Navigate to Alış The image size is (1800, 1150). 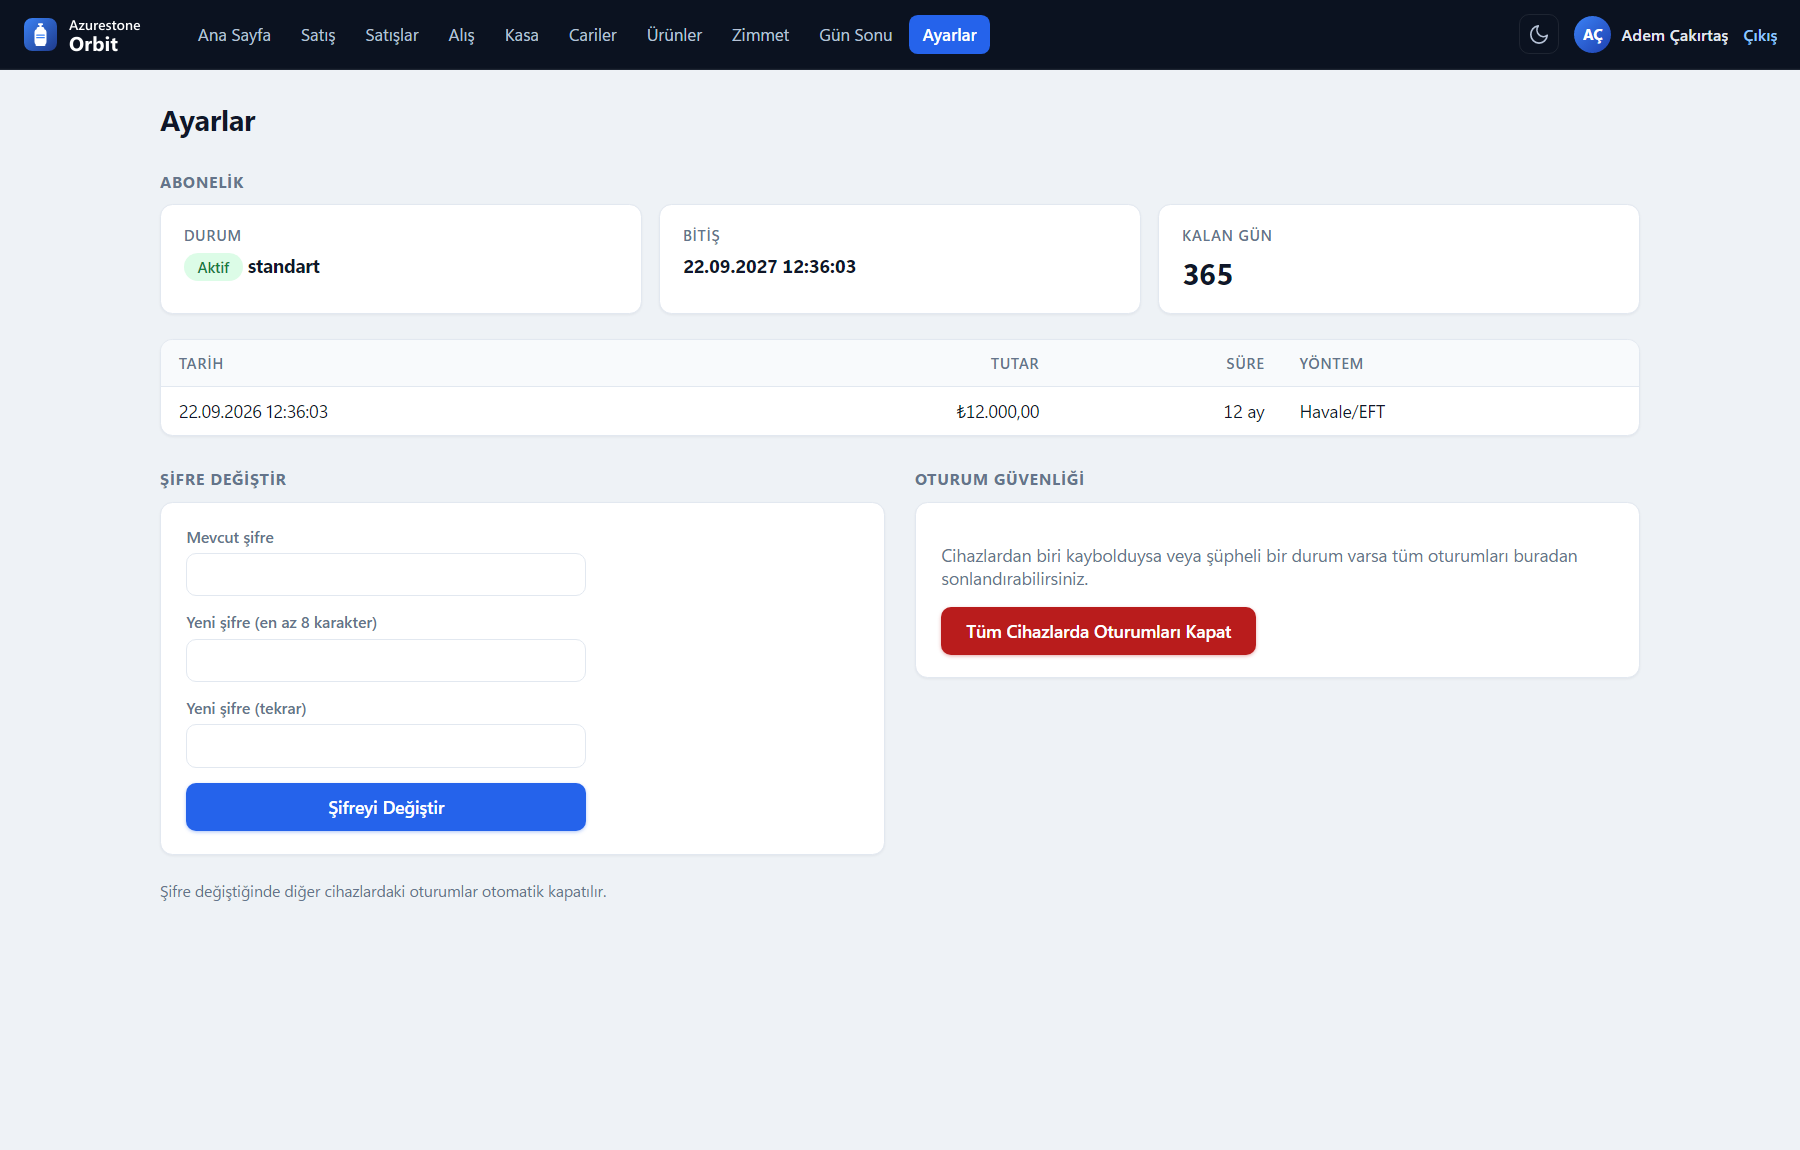461,35
